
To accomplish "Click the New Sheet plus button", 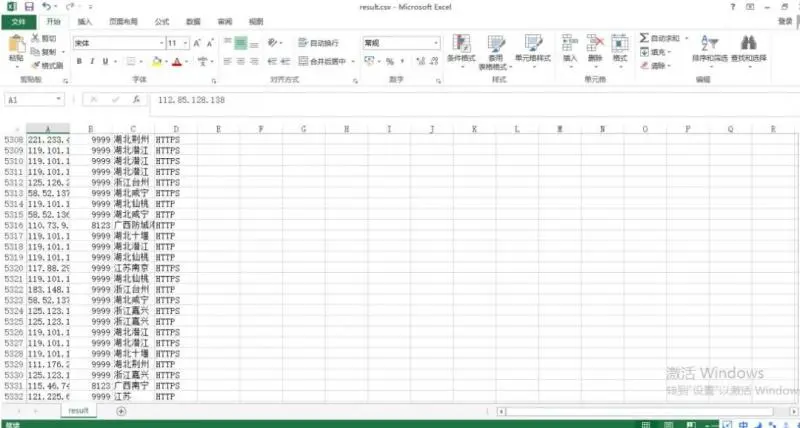I will pos(121,411).
